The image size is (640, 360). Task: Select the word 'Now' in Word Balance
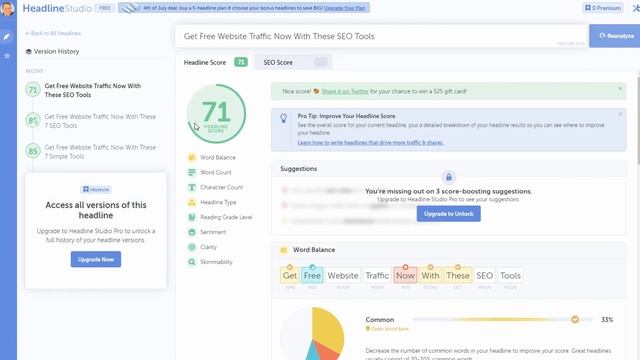[405, 276]
